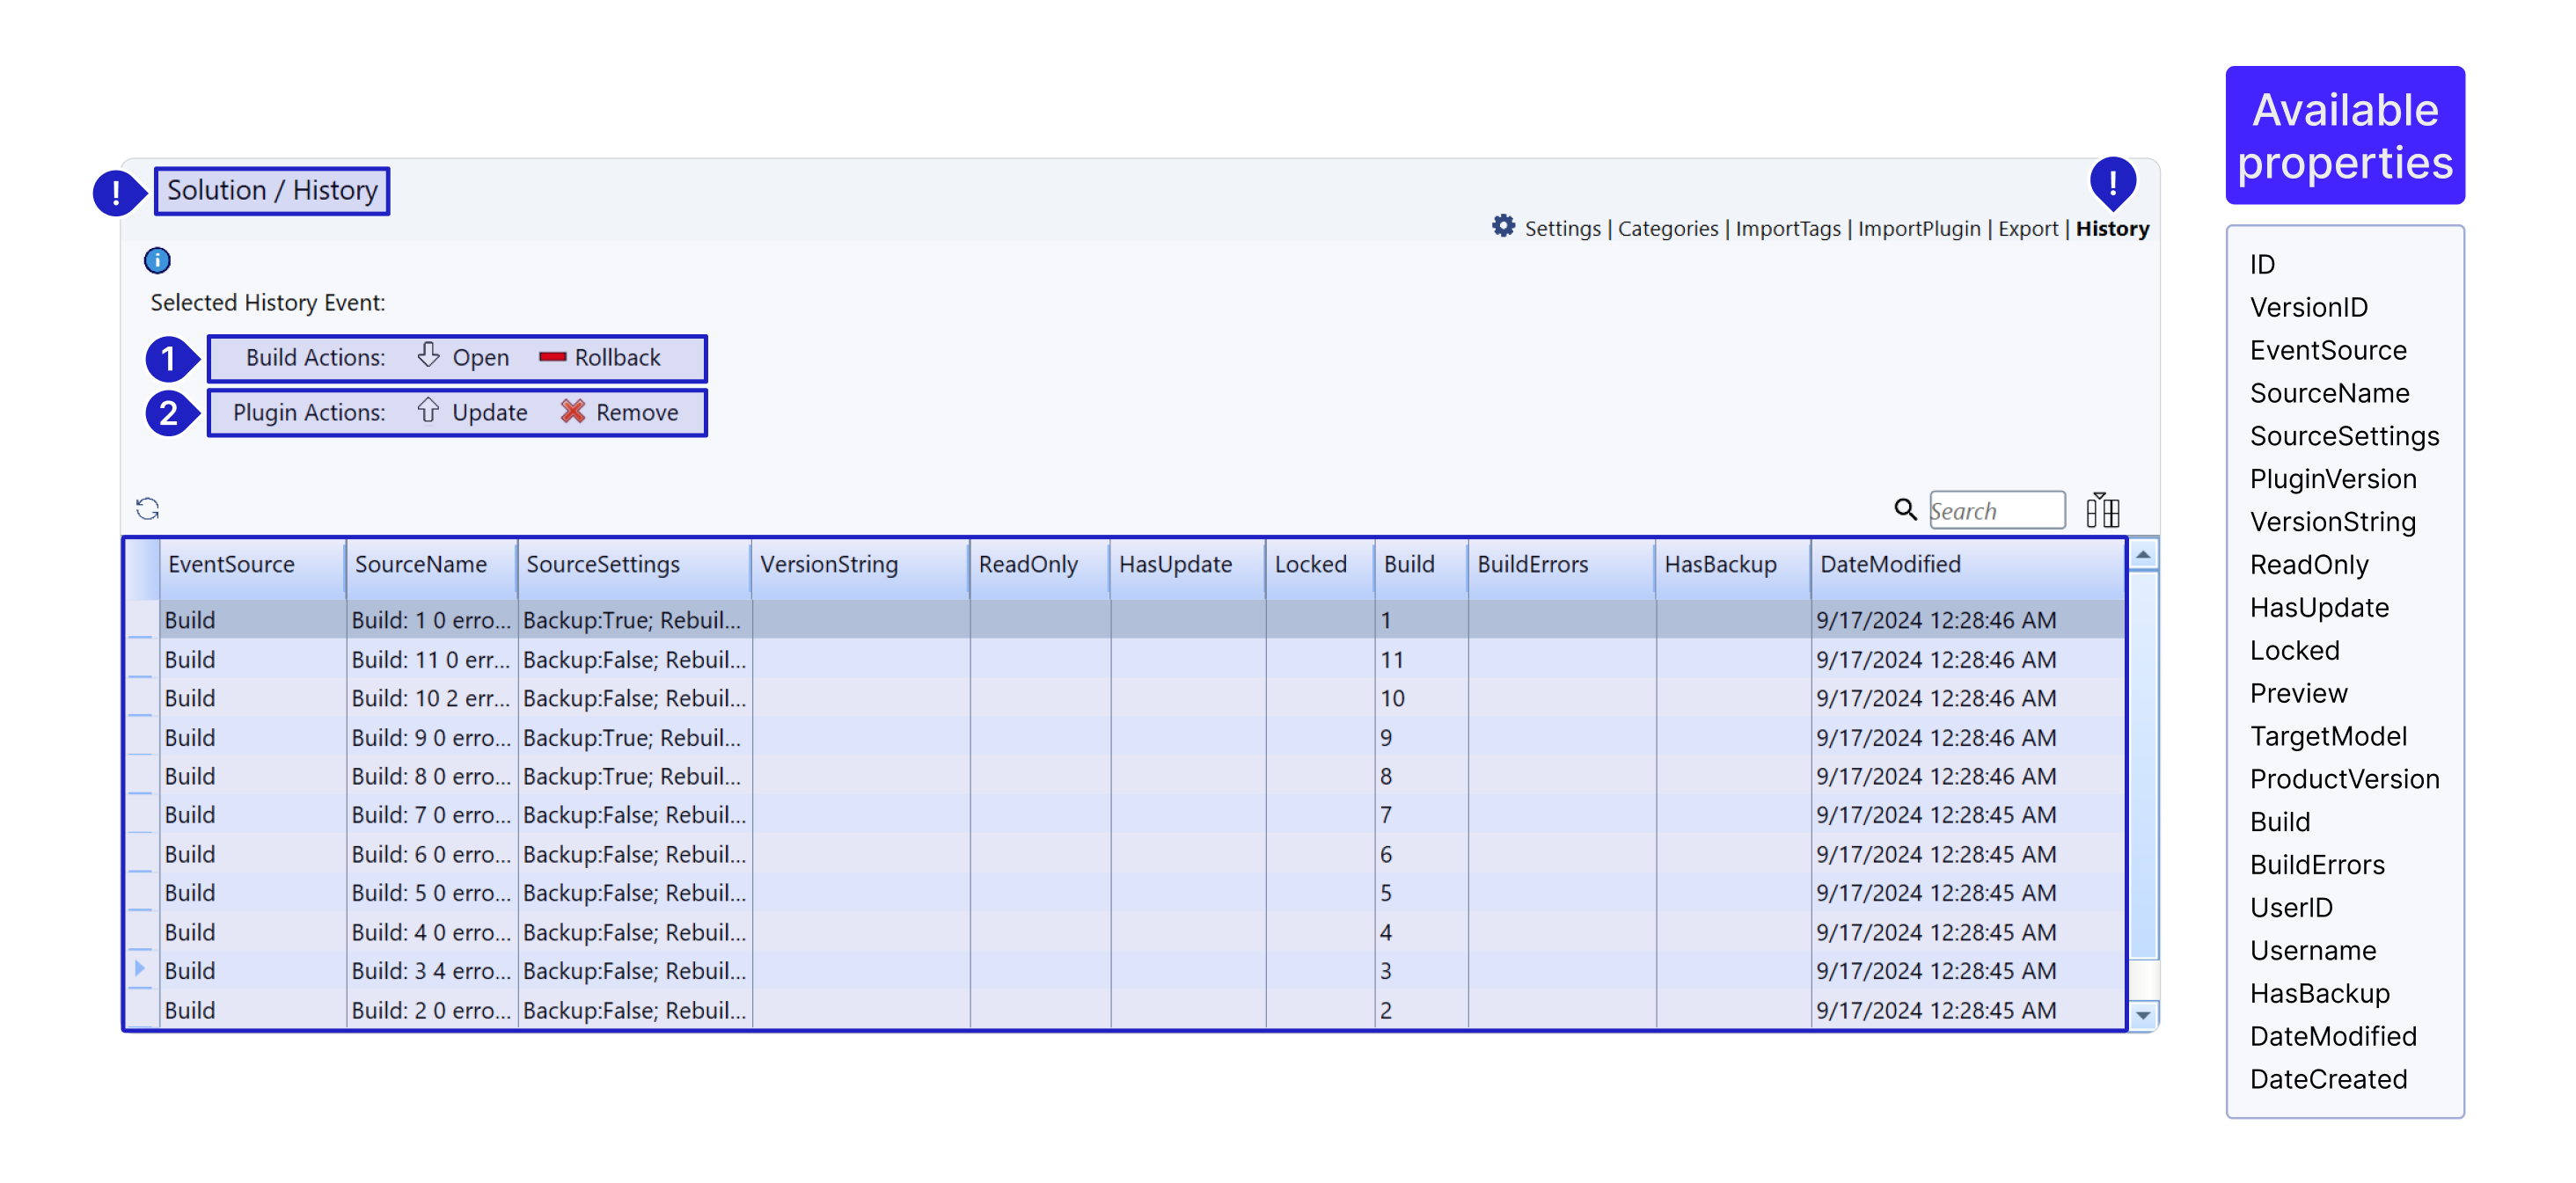This screenshot has height=1183, width=2576.
Task: Click the refresh icon above the table
Action: (148, 509)
